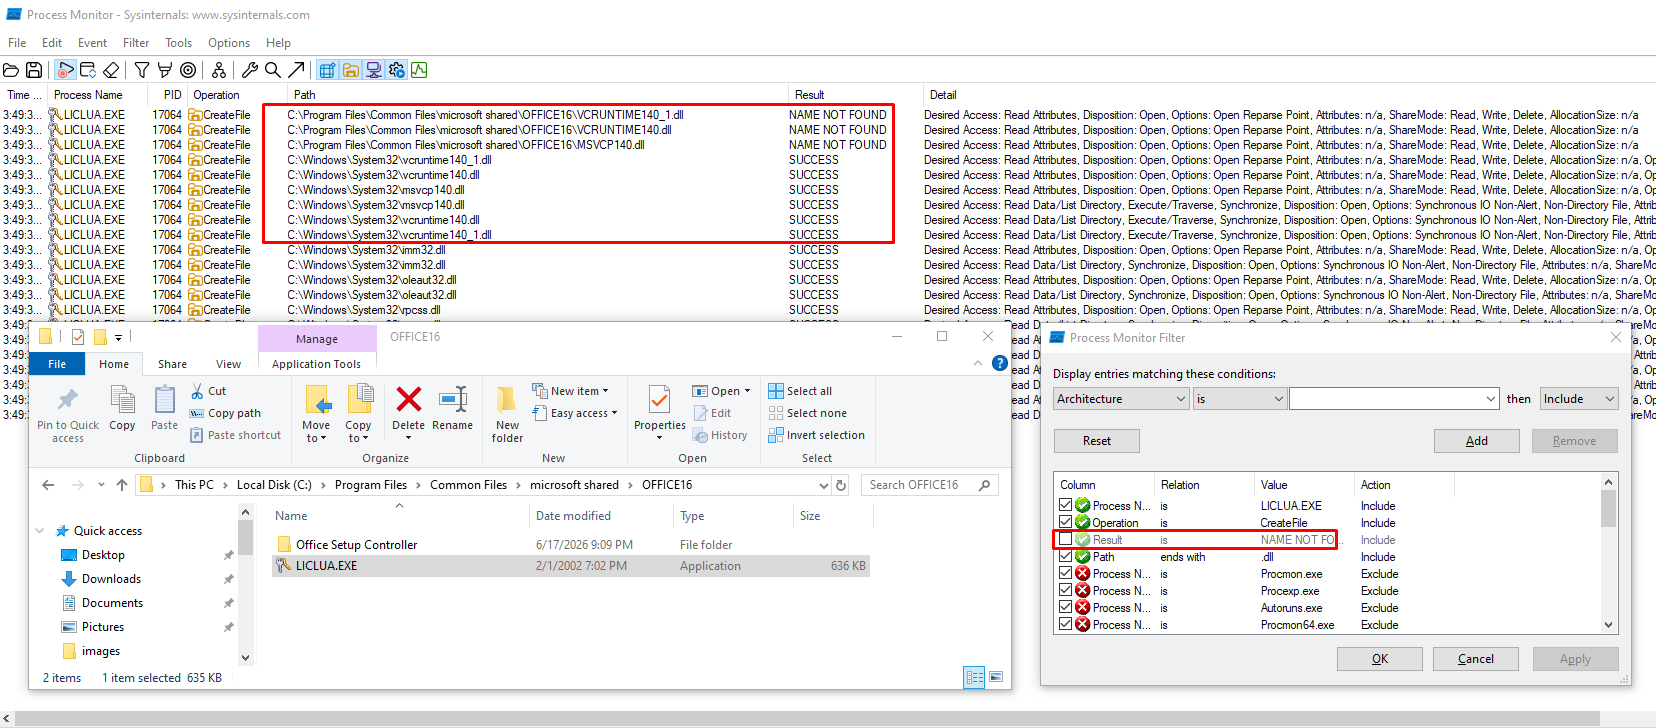
Task: Click Cancel in Process Monitor Filter
Action: pos(1476,659)
